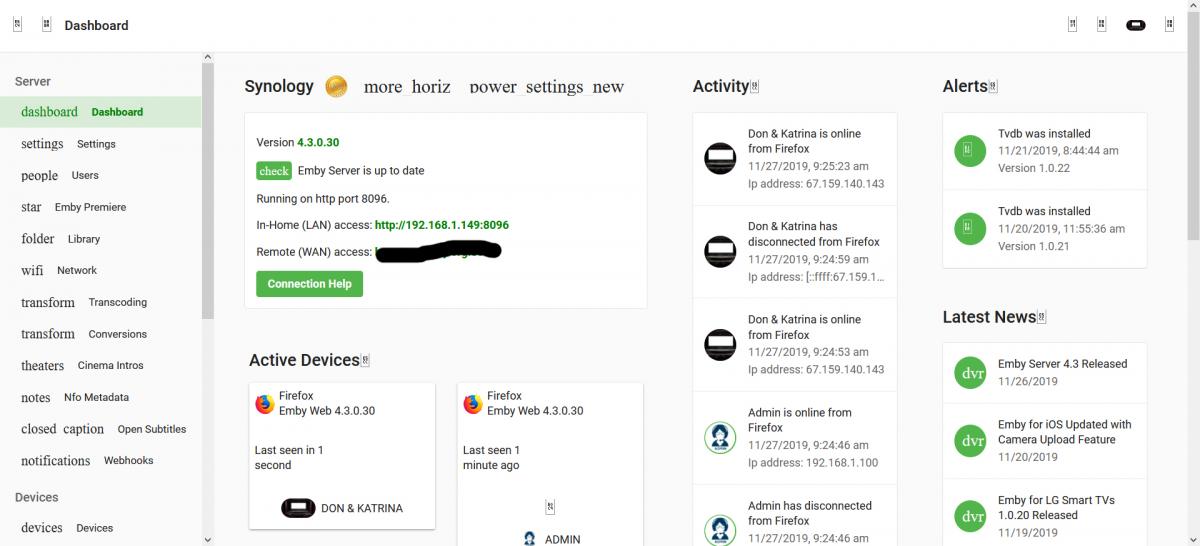This screenshot has height=546, width=1200.
Task: Click green icon of Tvdb Version 1.0.21 alert
Action: (x=970, y=228)
